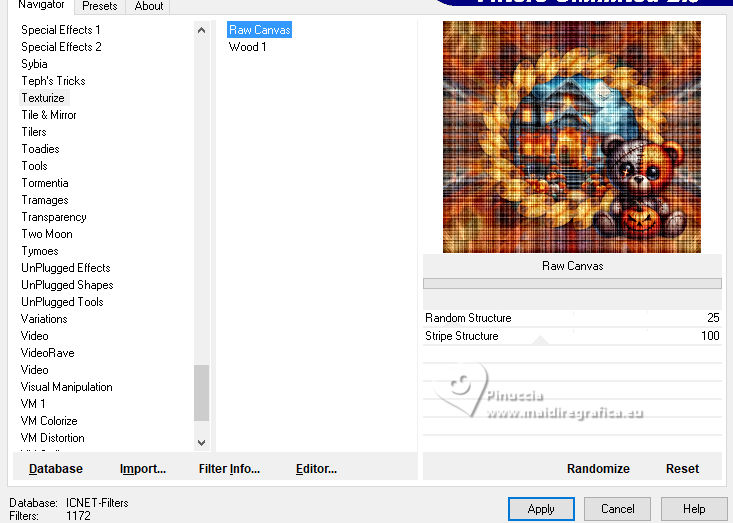Click the Raw Canvas preview image
733x523 pixels.
[572, 137]
